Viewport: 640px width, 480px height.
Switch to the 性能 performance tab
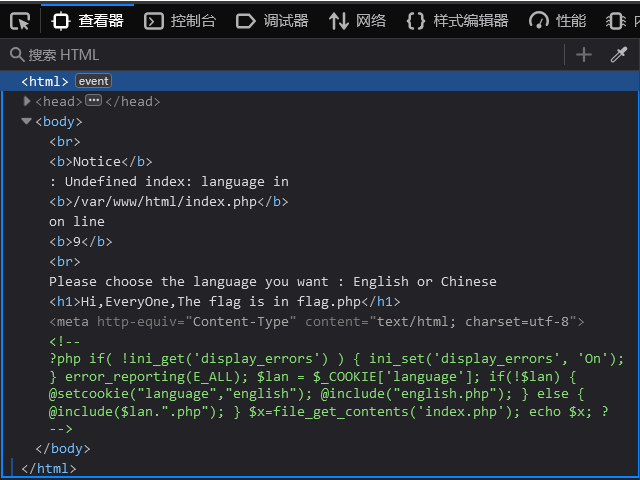click(x=558, y=21)
